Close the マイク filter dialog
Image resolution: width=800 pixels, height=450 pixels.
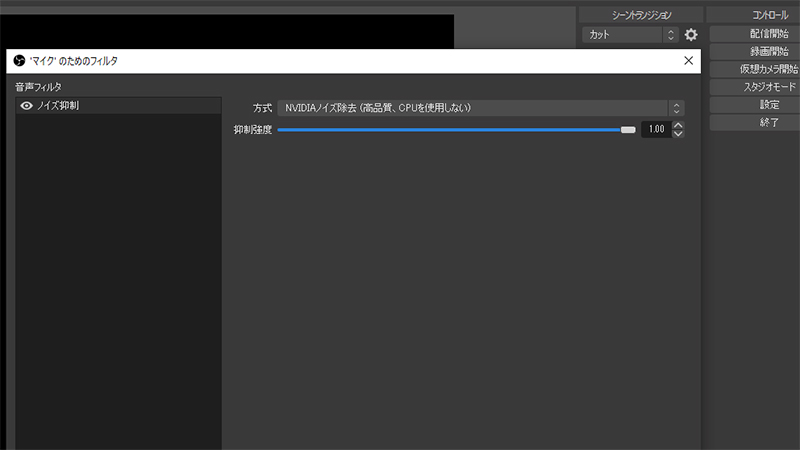point(688,61)
